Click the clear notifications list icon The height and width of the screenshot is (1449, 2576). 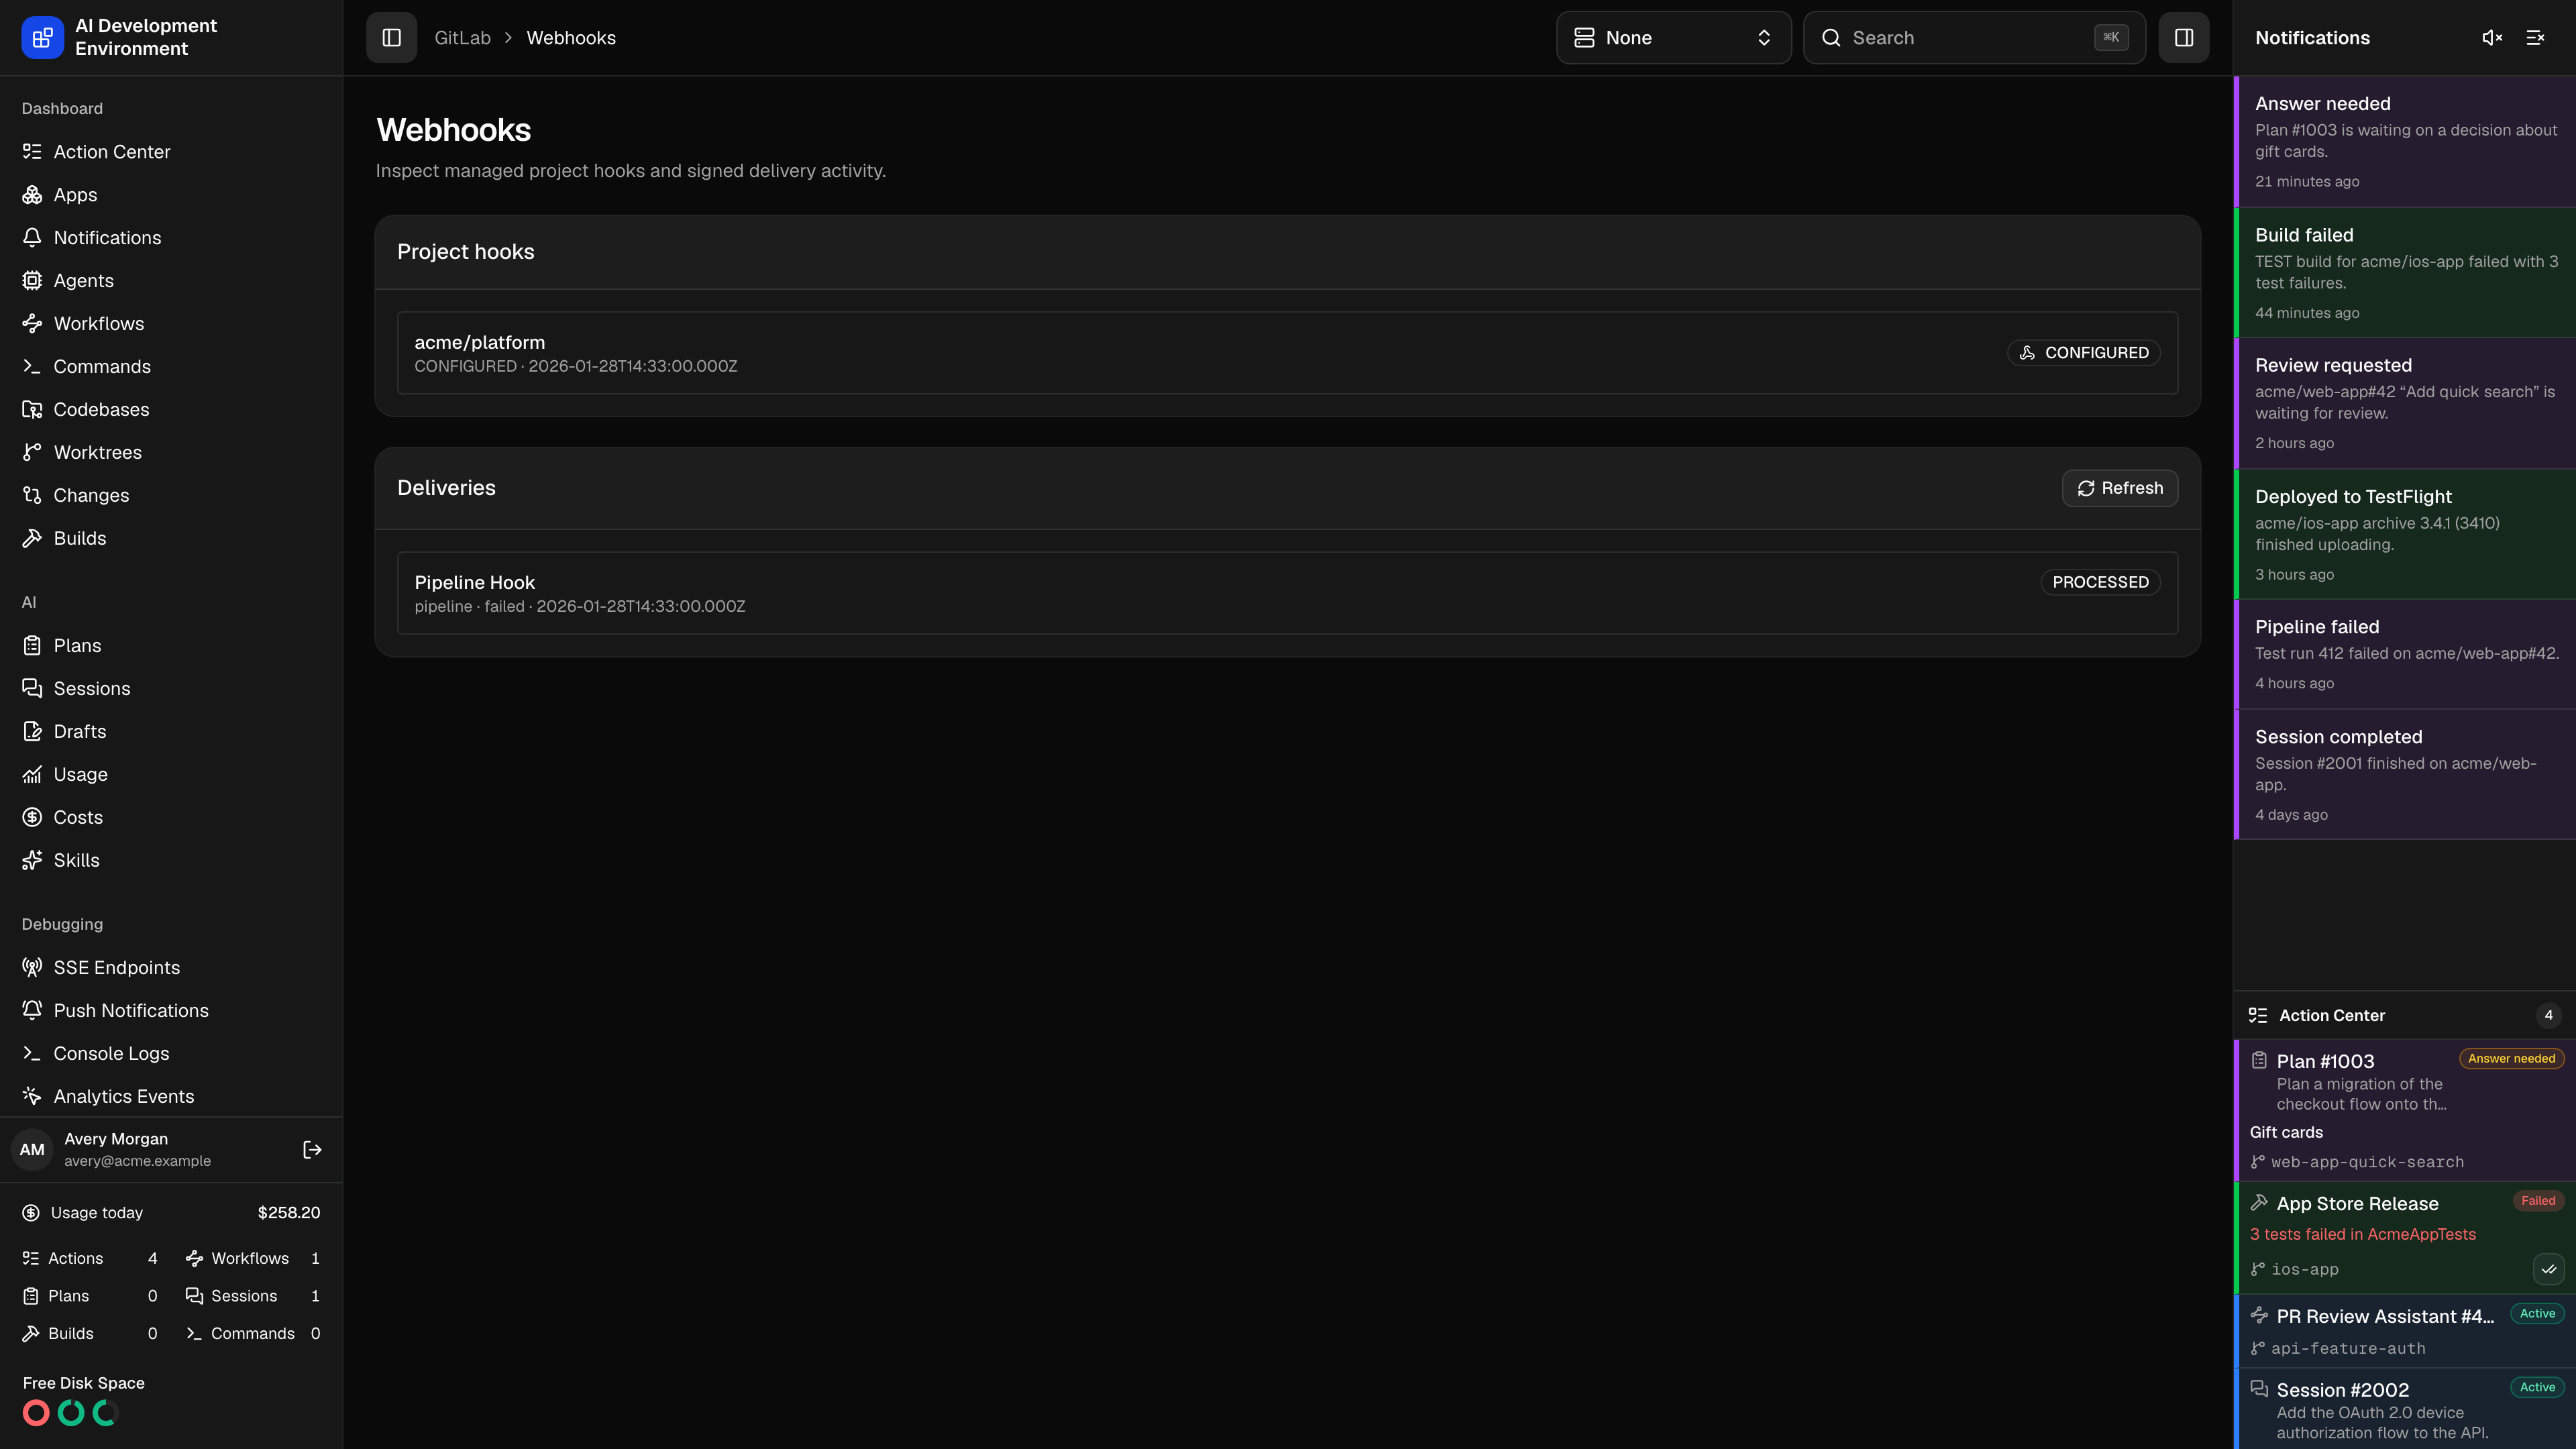2535,37
